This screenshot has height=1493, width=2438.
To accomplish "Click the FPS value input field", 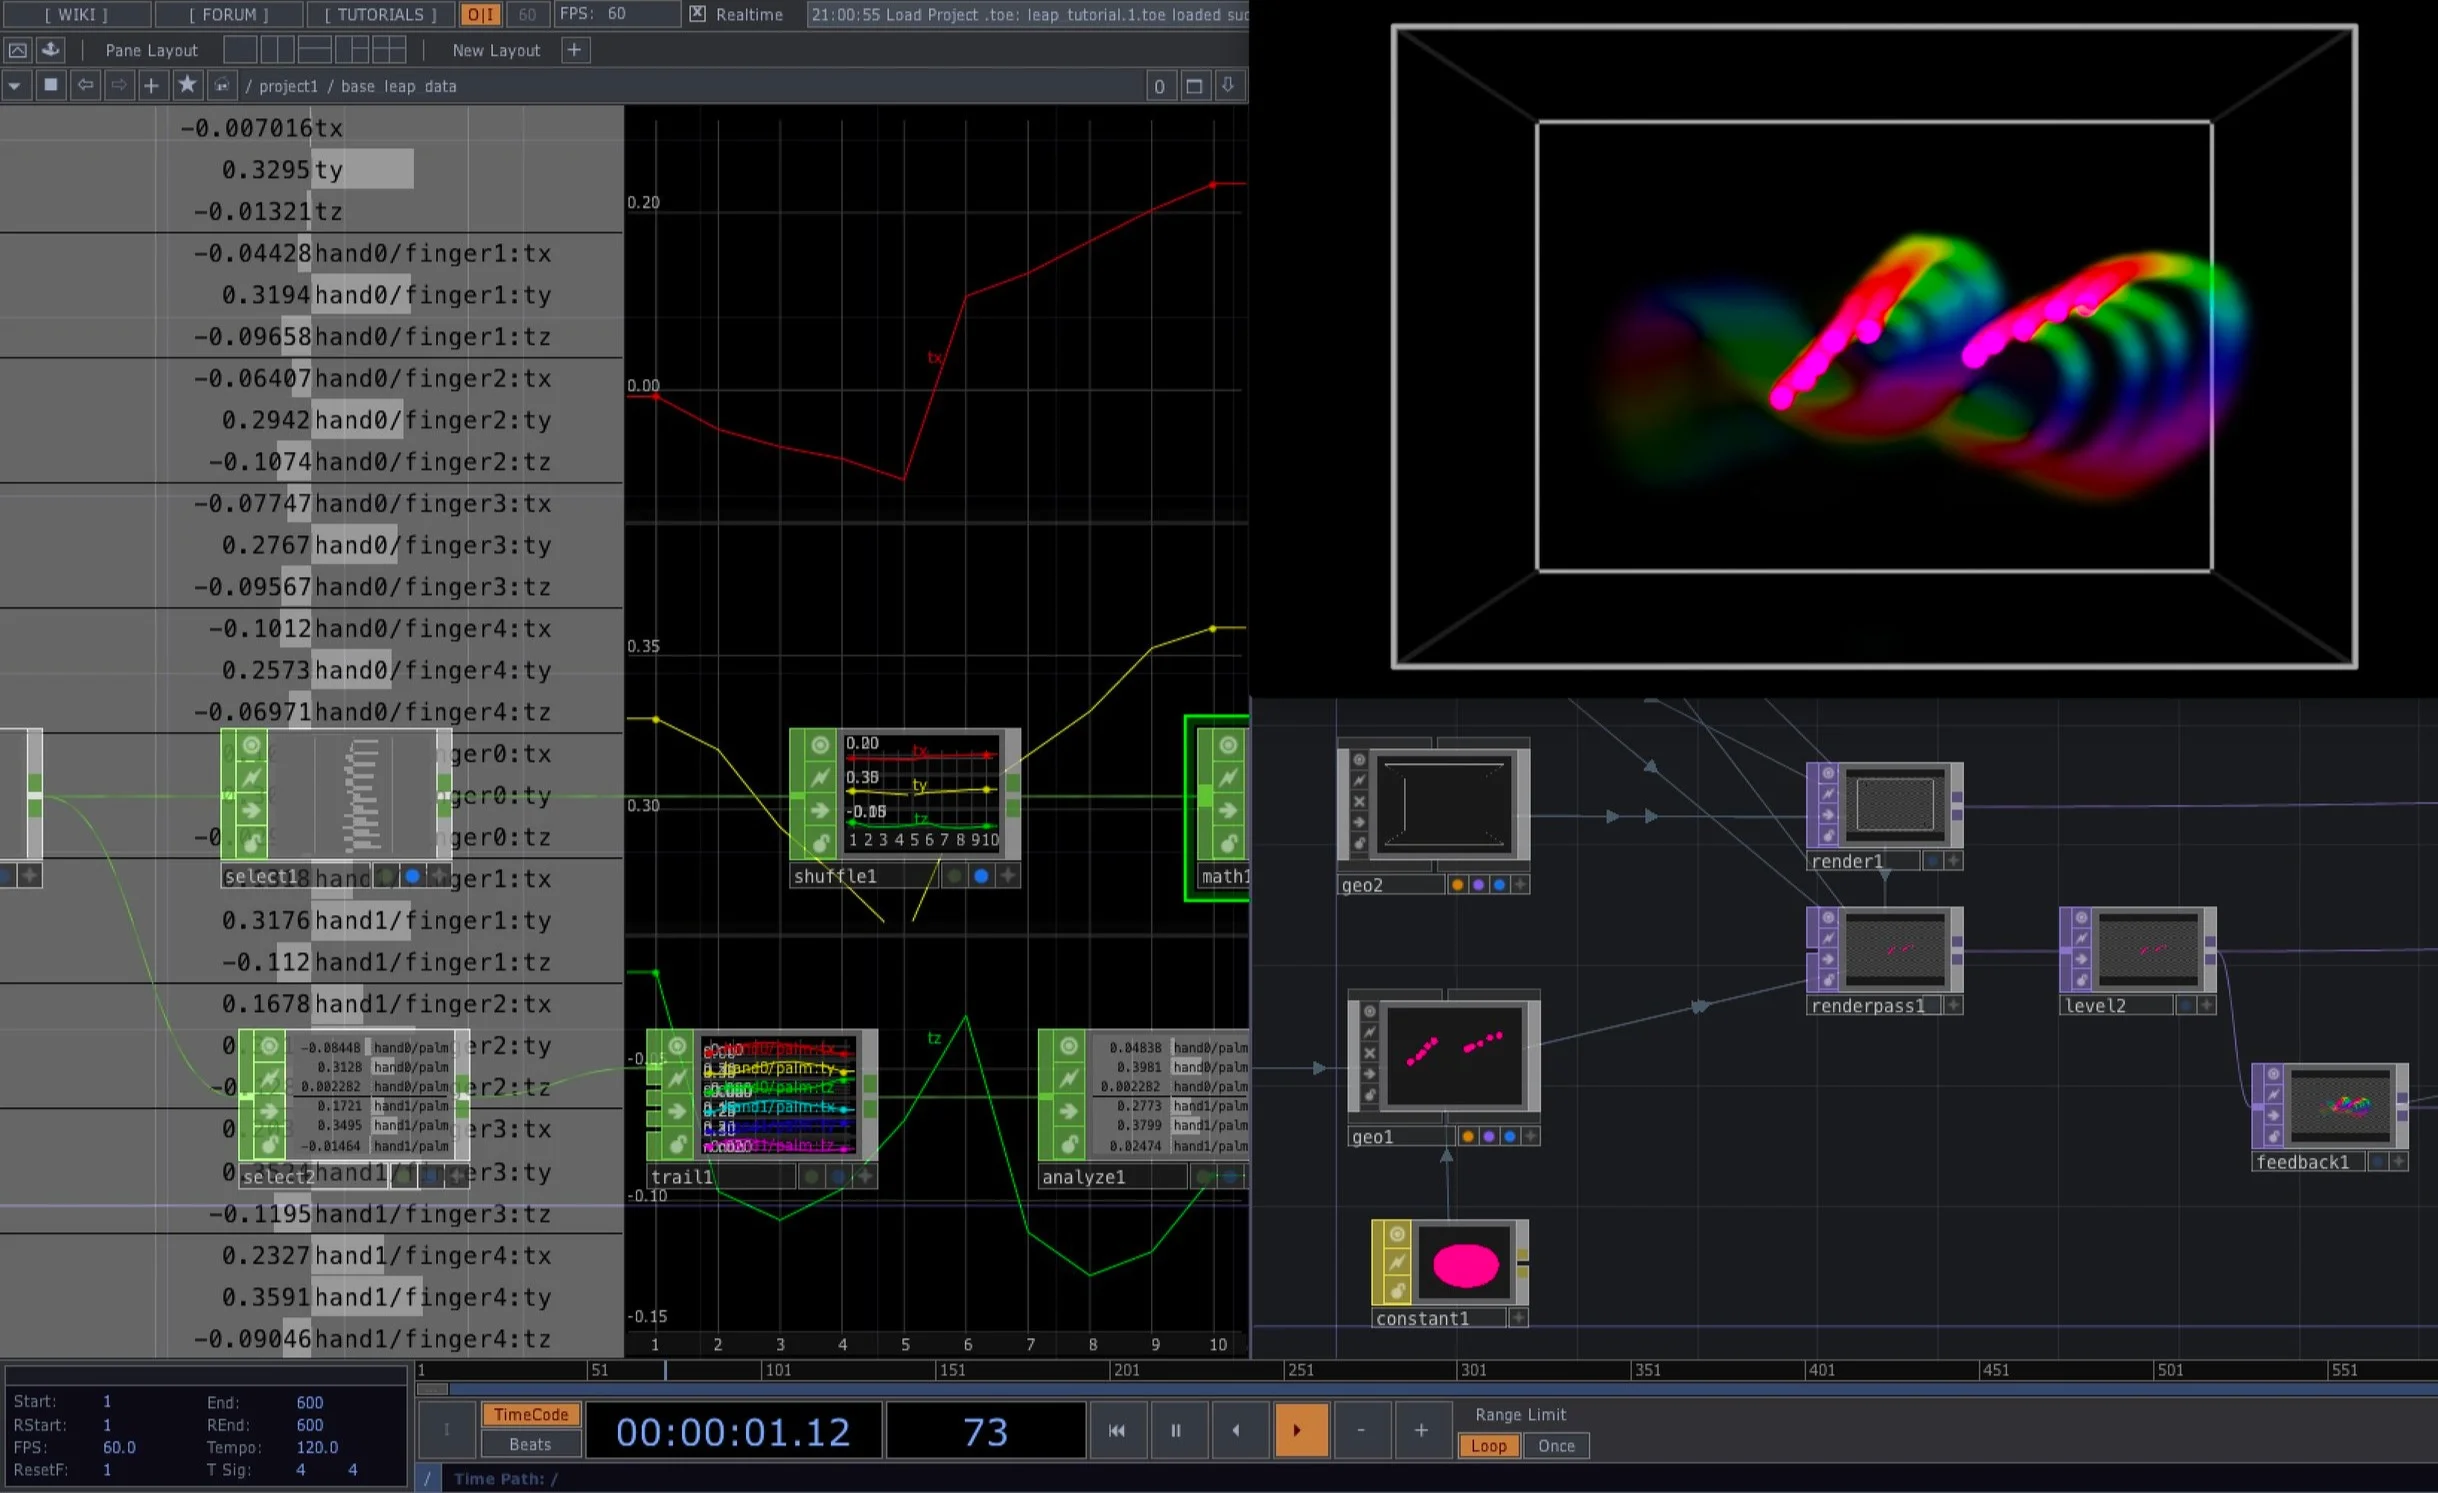I will 617,14.
